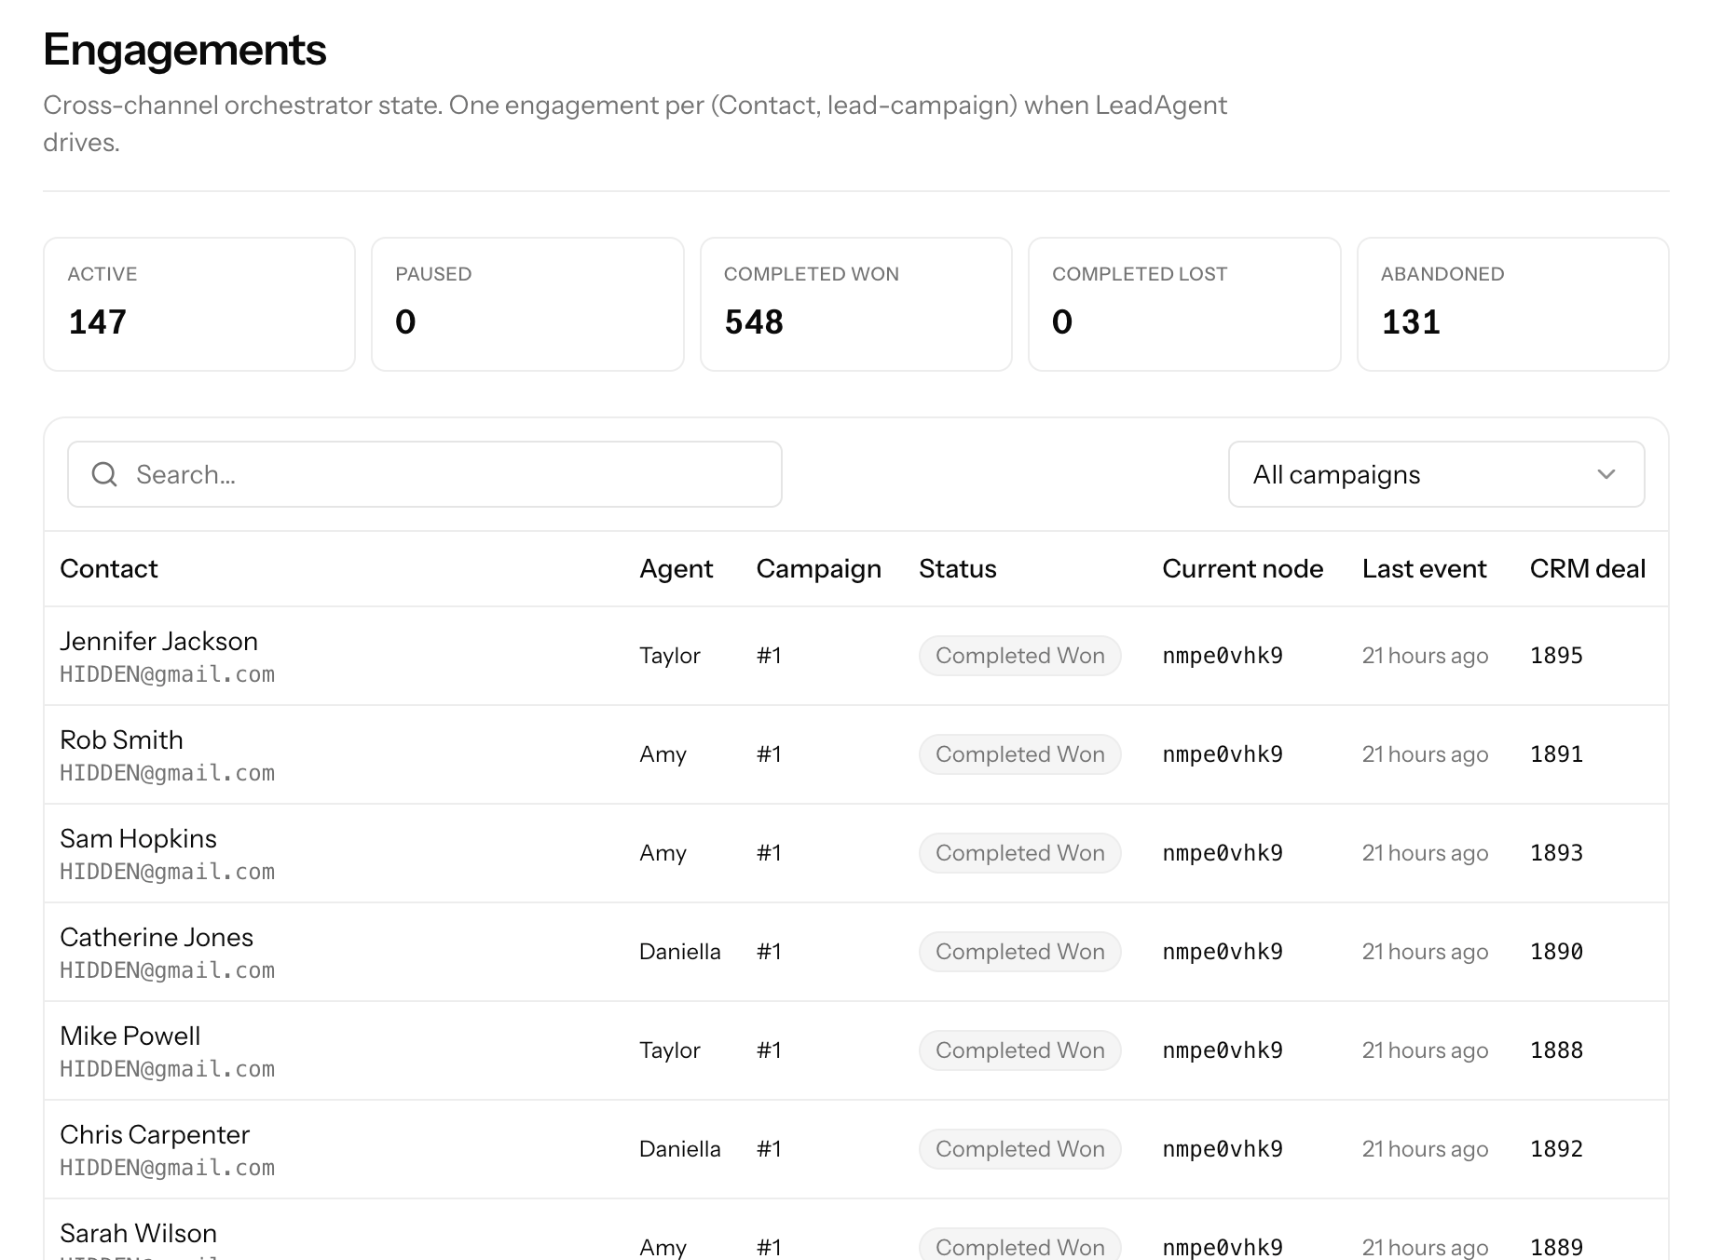Click 21 hours ago in Chris Carpenter row
The image size is (1710, 1260).
coord(1425,1149)
